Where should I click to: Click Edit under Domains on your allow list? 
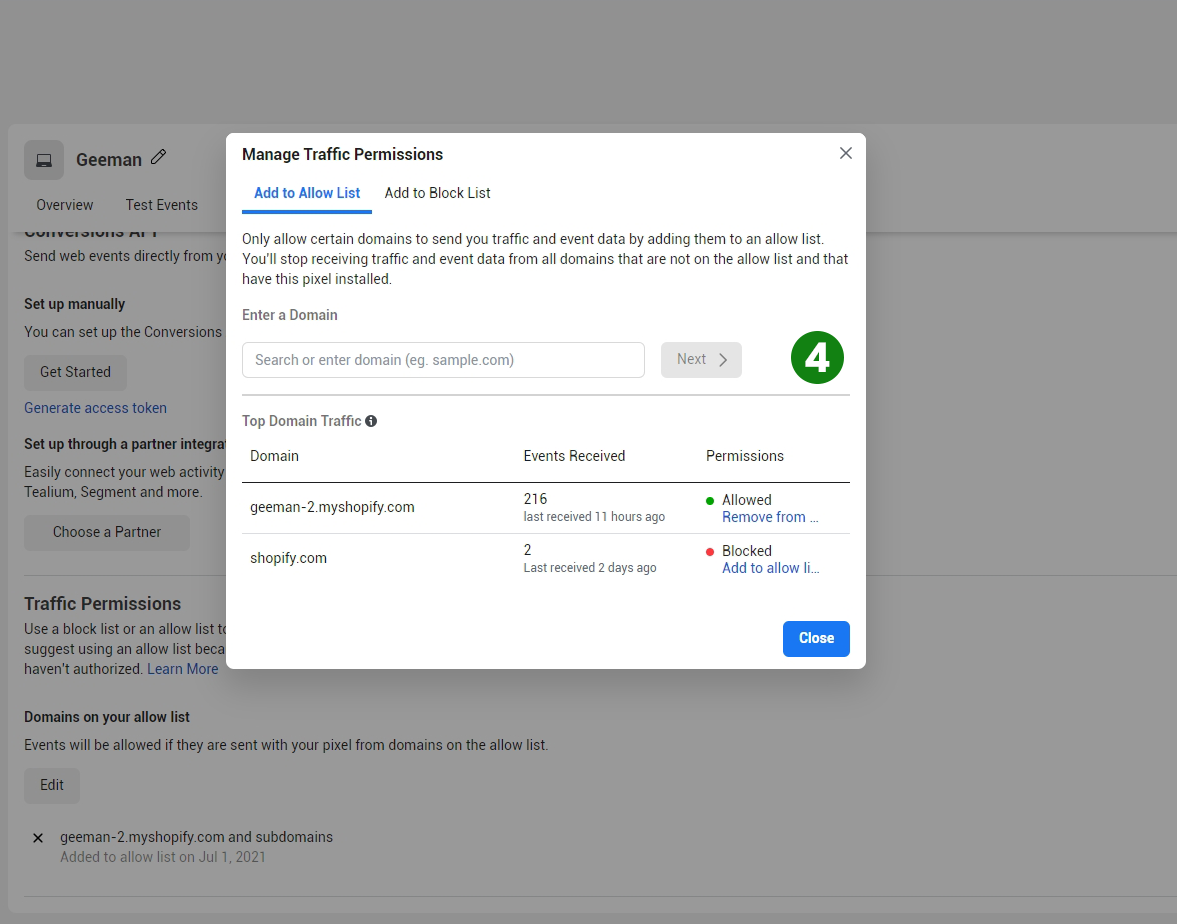pos(52,785)
